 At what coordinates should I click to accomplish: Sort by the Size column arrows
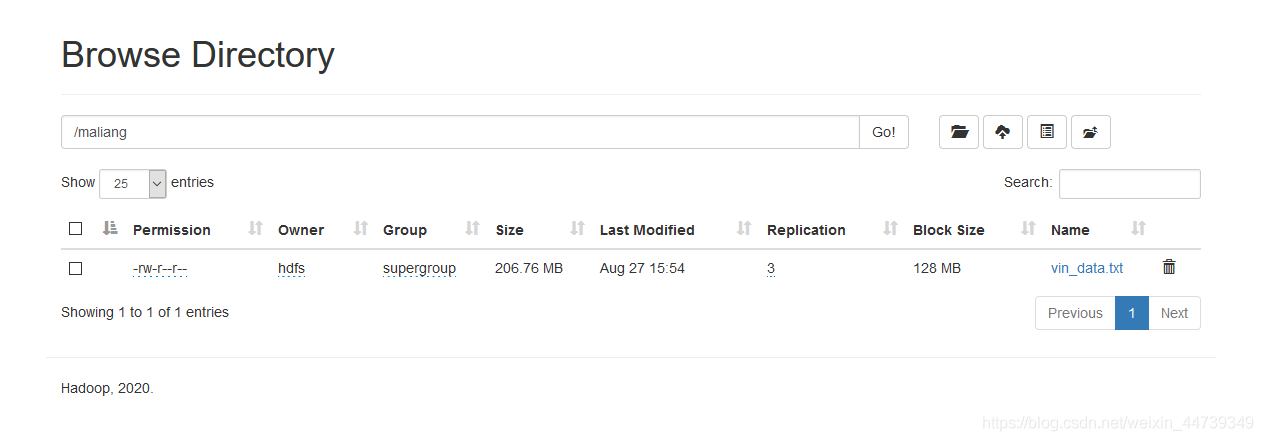(x=577, y=229)
